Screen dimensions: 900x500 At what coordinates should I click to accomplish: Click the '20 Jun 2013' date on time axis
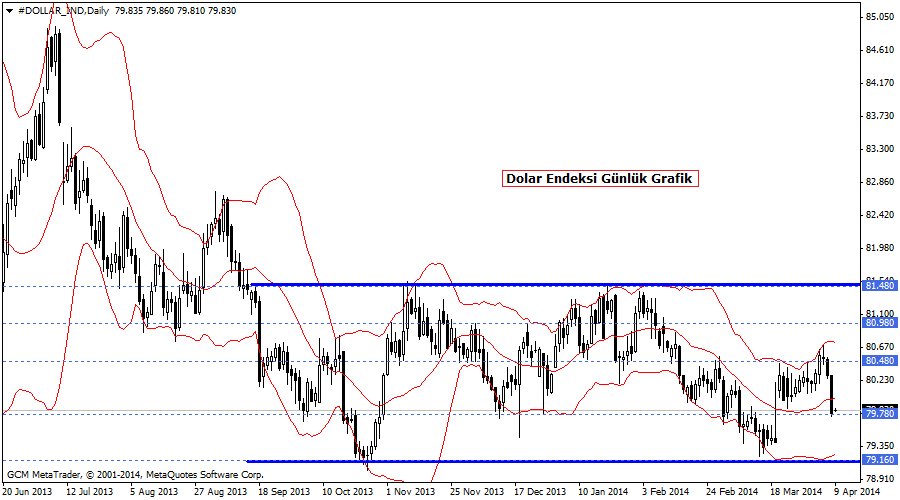pos(28,491)
